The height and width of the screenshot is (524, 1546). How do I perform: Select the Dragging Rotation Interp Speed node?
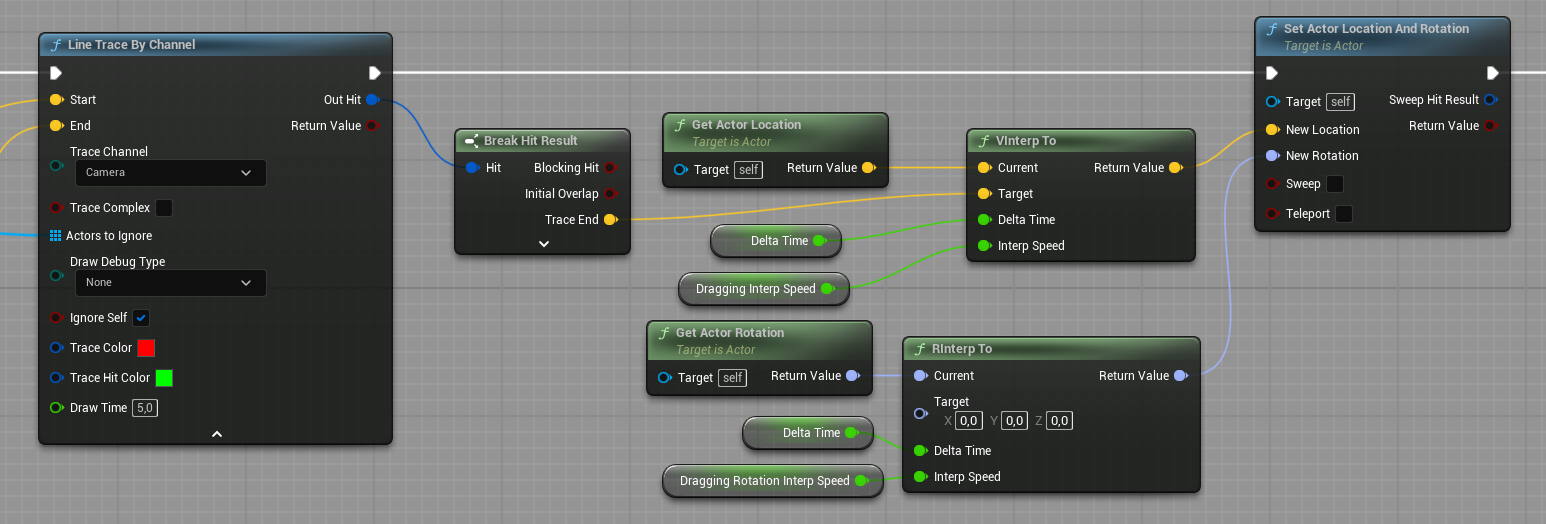(764, 481)
